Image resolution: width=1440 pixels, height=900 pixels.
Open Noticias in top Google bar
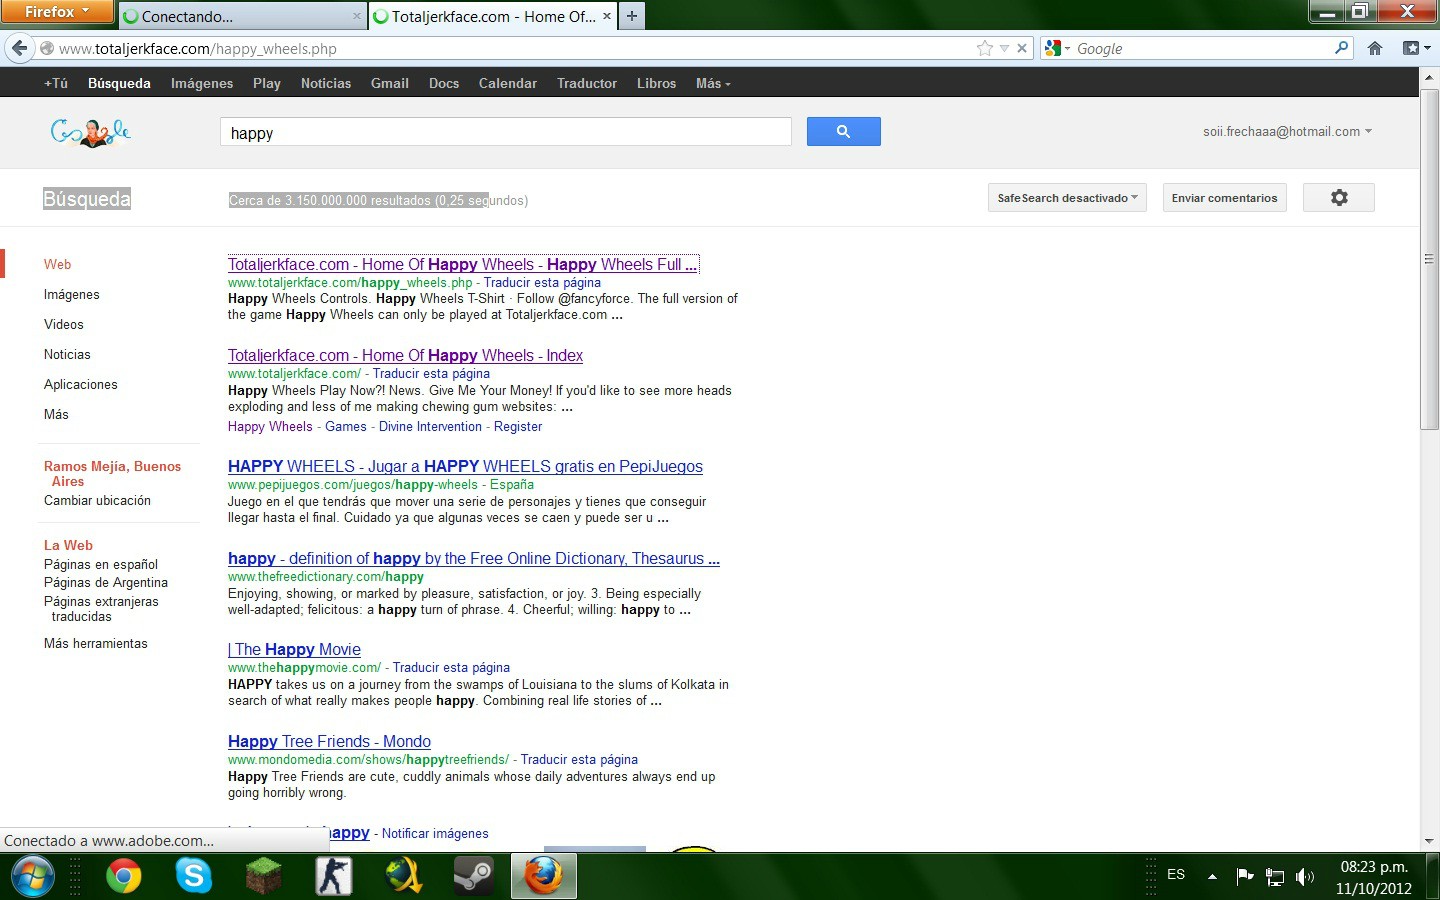[x=326, y=83]
